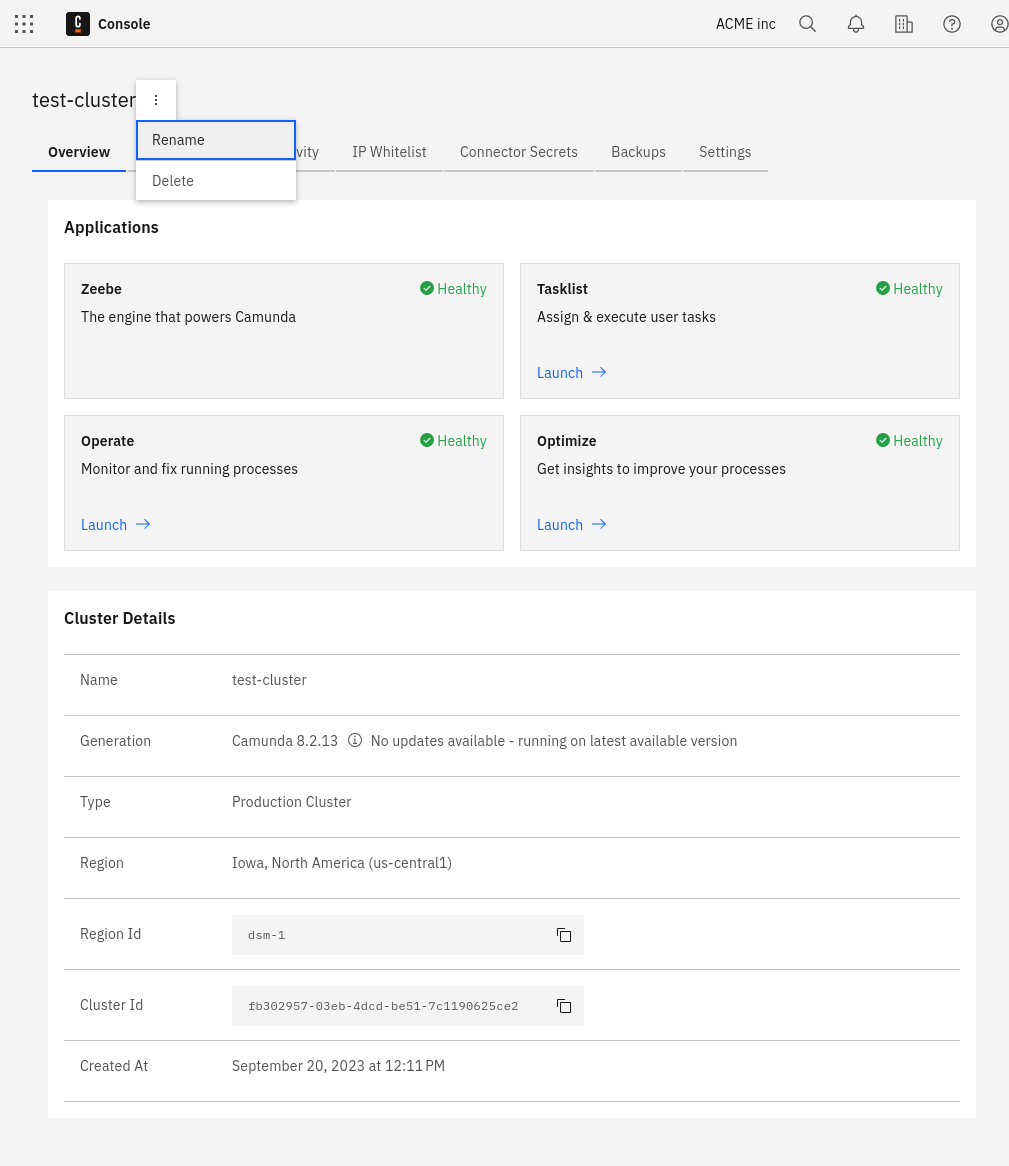This screenshot has height=1166, width=1009.
Task: Click the test-cluster page heading
Action: click(84, 100)
